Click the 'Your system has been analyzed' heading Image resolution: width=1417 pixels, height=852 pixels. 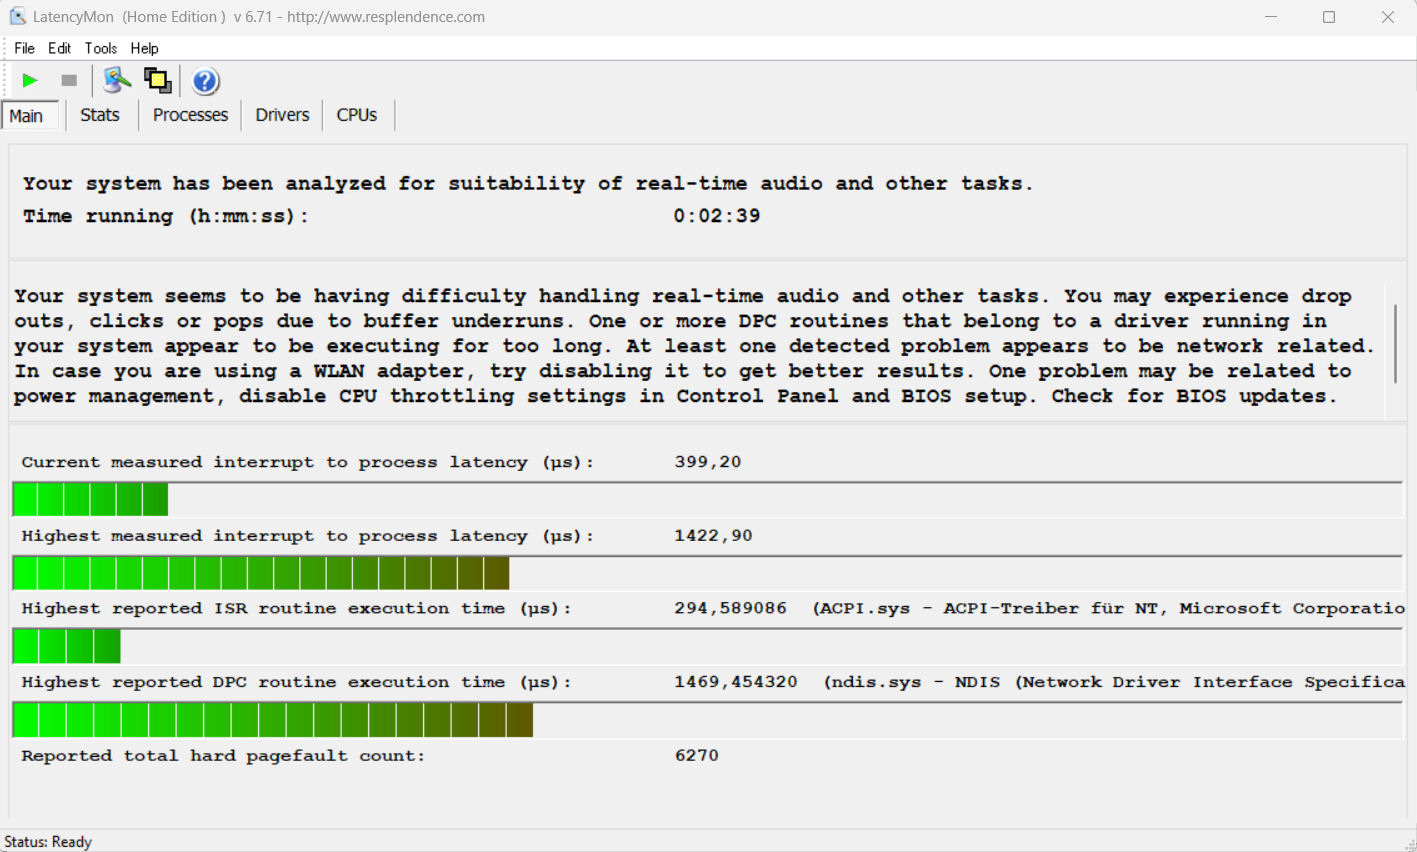(x=528, y=183)
